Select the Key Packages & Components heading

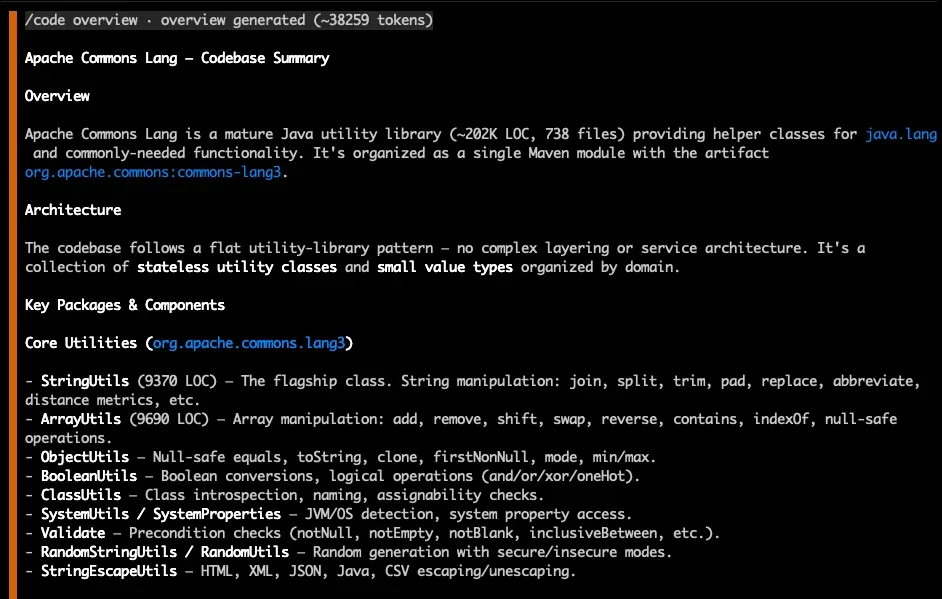[125, 305]
